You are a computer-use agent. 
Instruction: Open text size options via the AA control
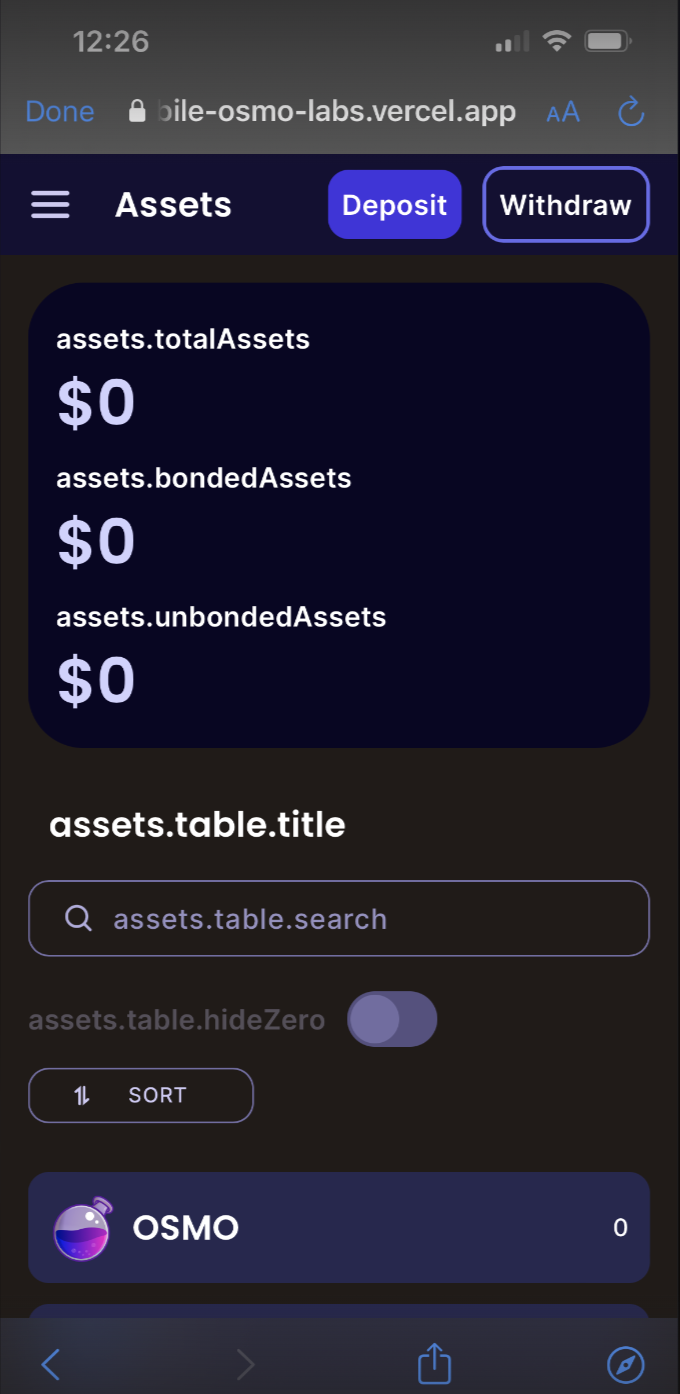pyautogui.click(x=562, y=112)
